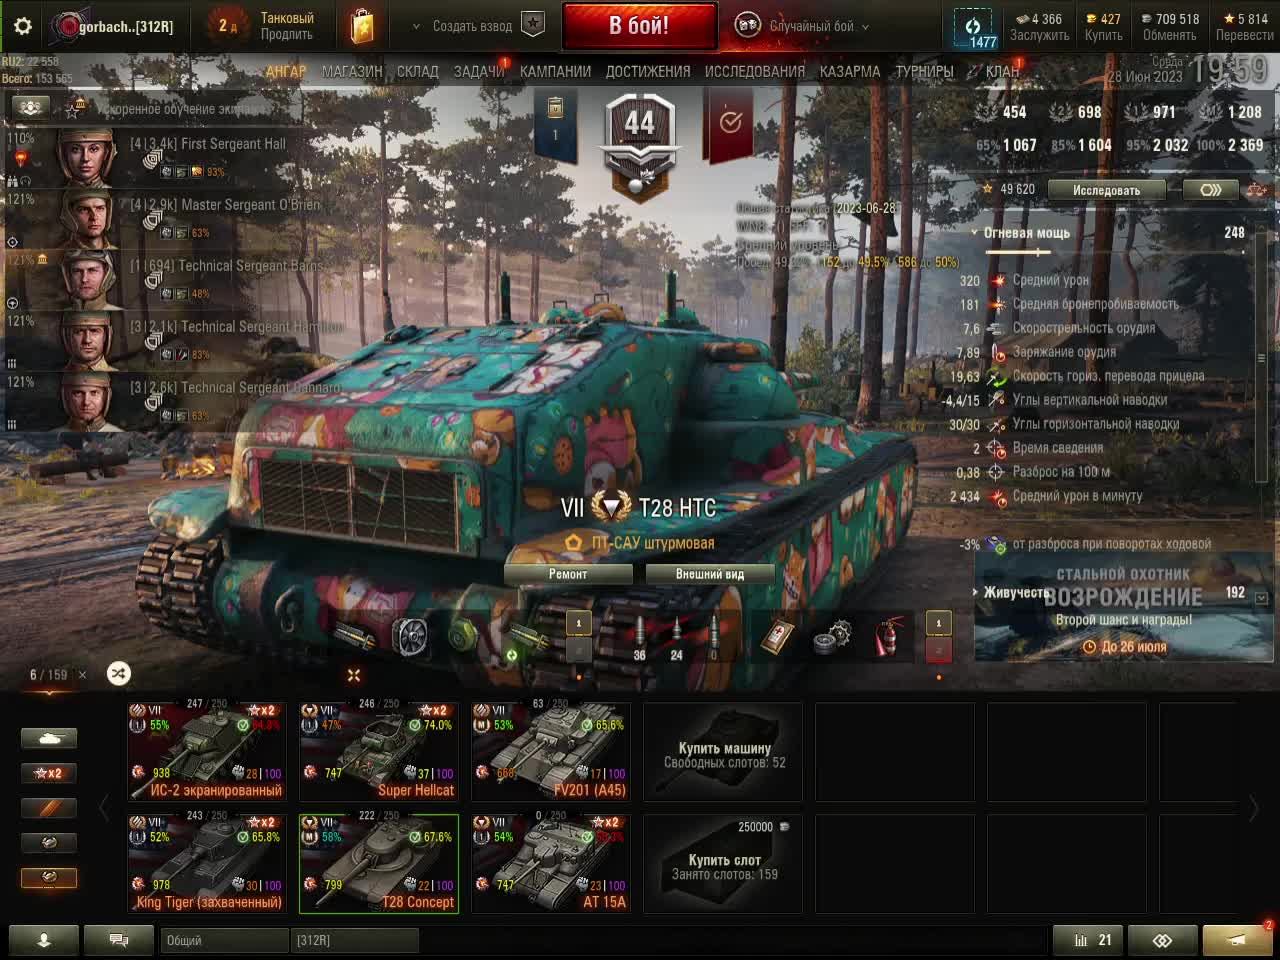Open the ventilation equipment slot
The height and width of the screenshot is (960, 1280).
(408, 638)
